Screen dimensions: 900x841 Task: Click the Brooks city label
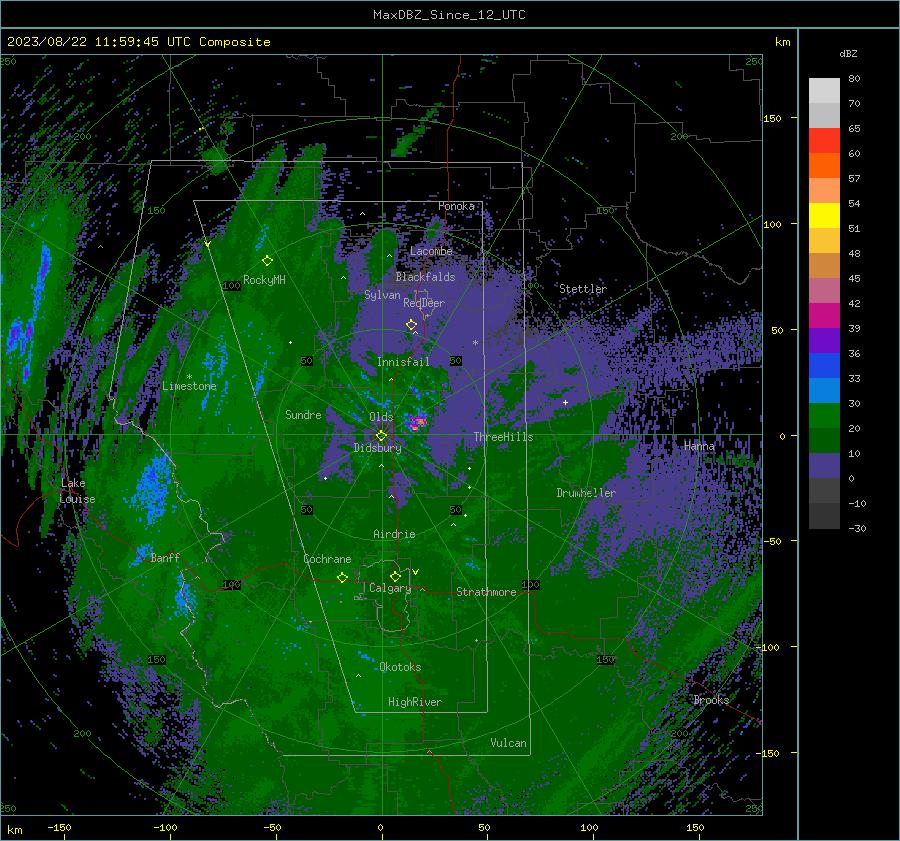coord(711,700)
